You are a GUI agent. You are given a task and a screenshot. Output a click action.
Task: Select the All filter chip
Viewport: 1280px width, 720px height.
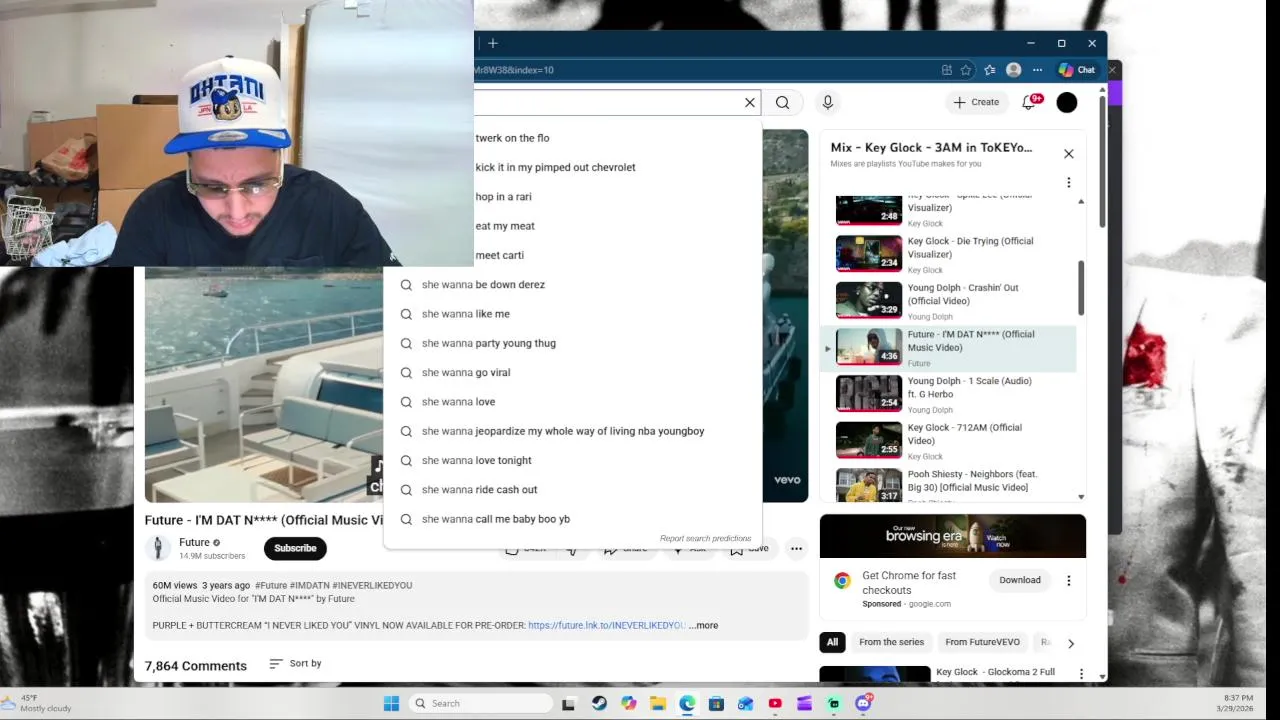[x=832, y=642]
